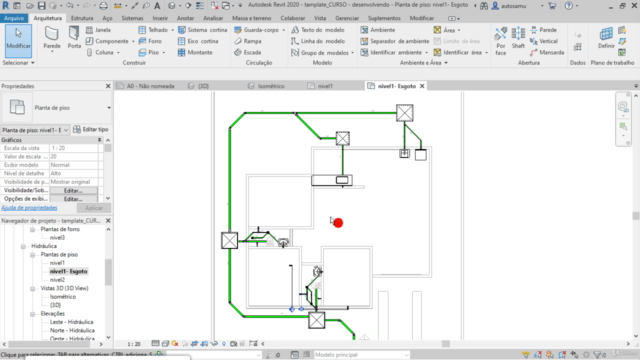The height and width of the screenshot is (360, 640).
Task: Choose the Componente tool
Action: 107,41
